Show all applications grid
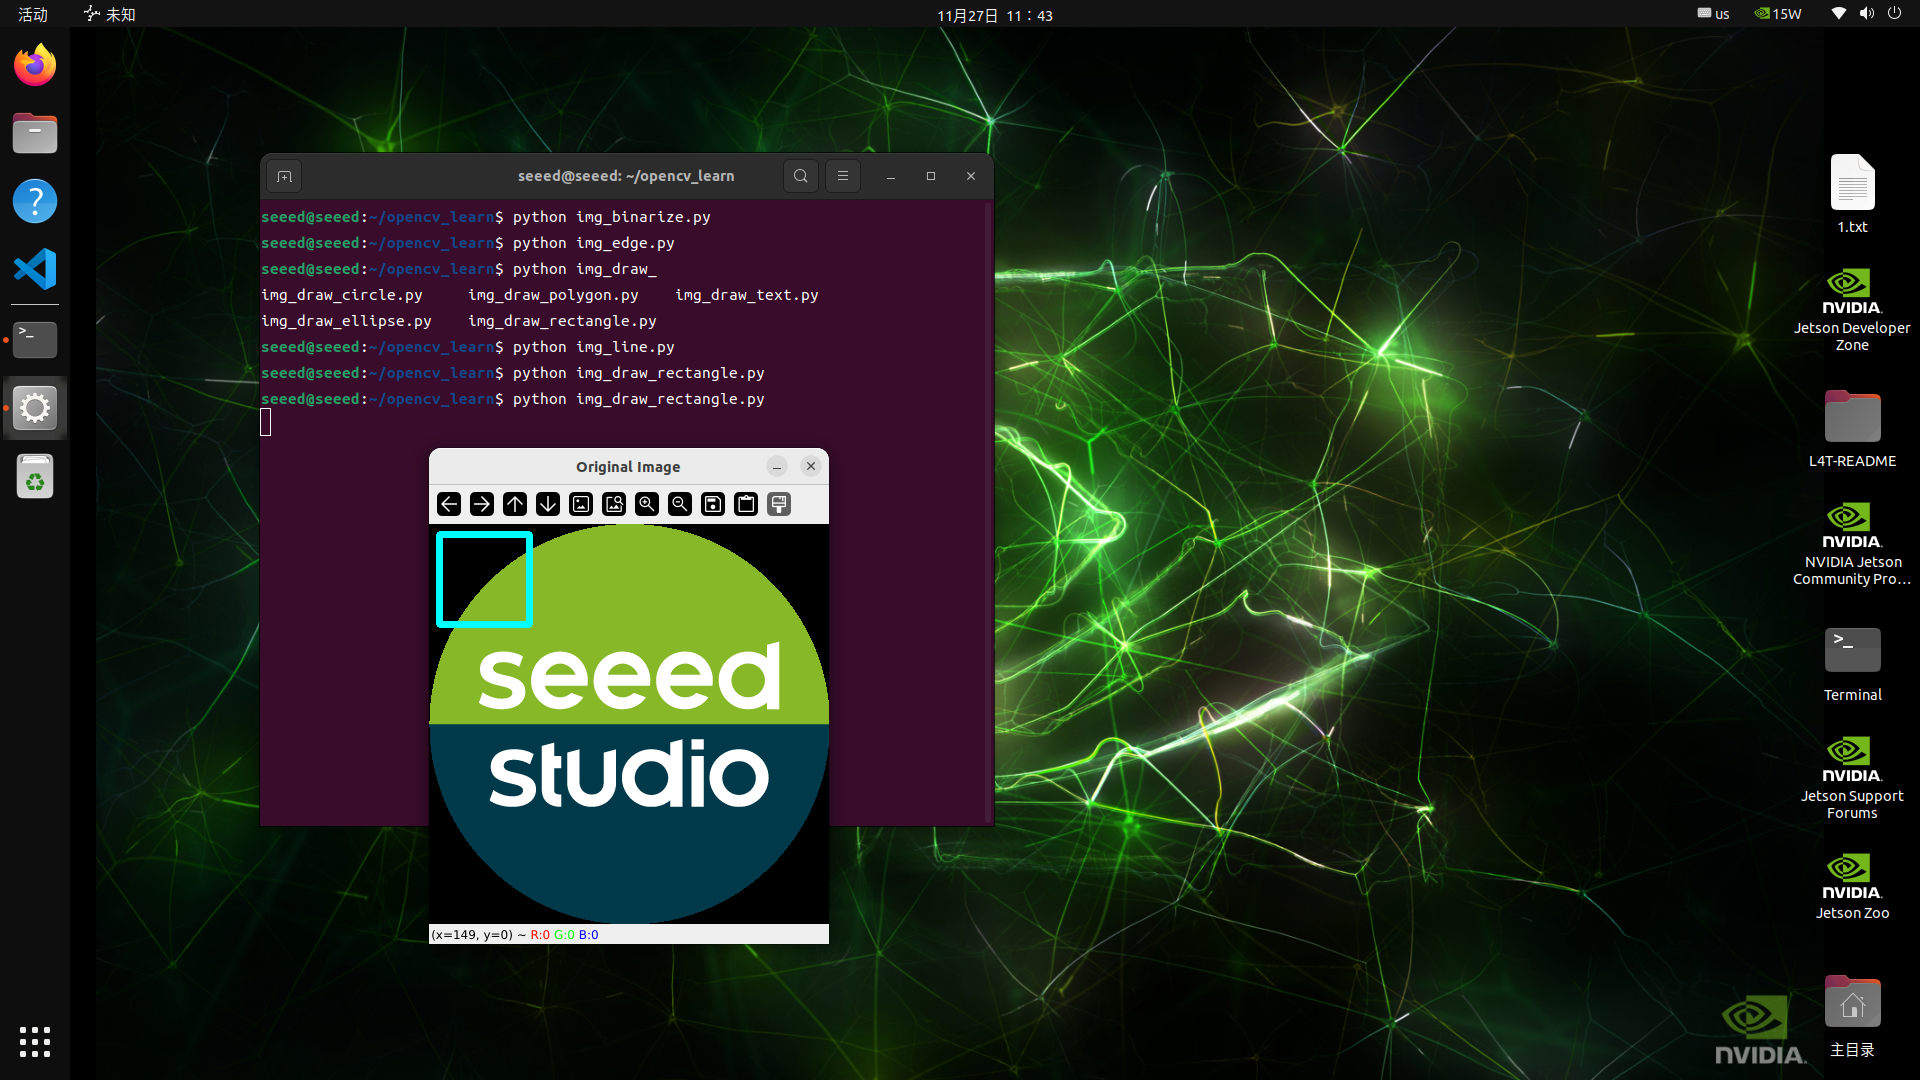1920x1080 pixels. click(x=35, y=1042)
